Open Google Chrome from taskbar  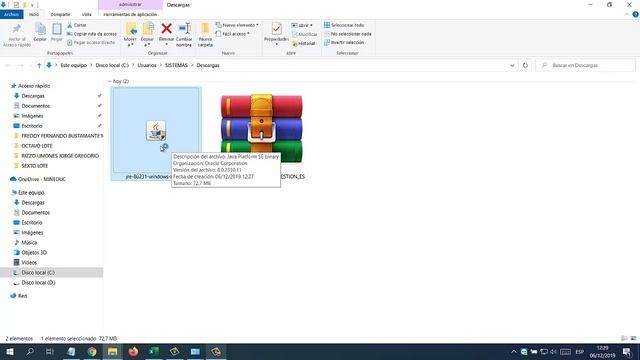pyautogui.click(x=92, y=351)
